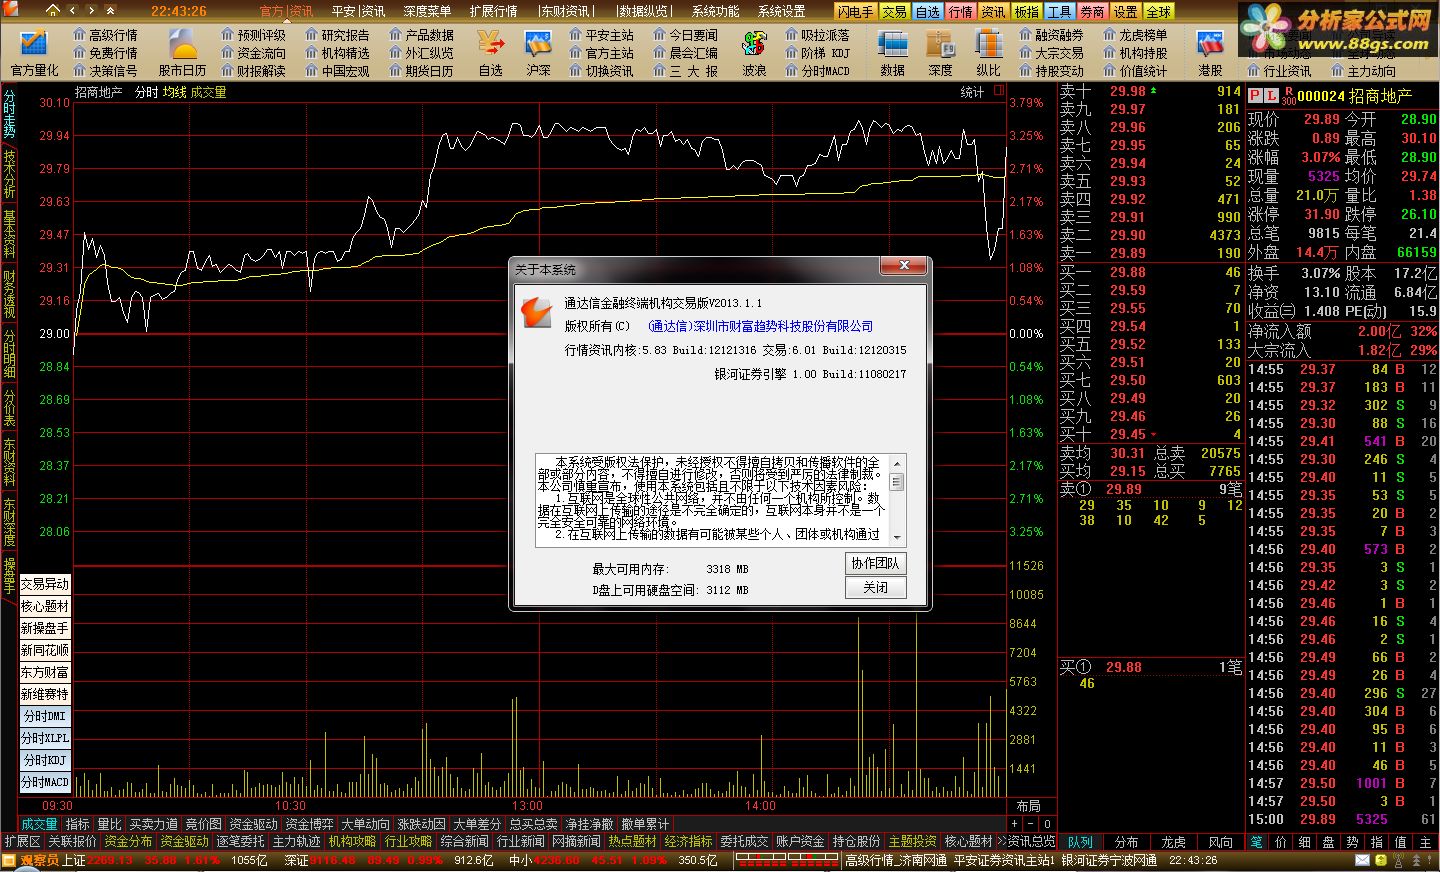Click the 板指 quick button

pos(1026,12)
